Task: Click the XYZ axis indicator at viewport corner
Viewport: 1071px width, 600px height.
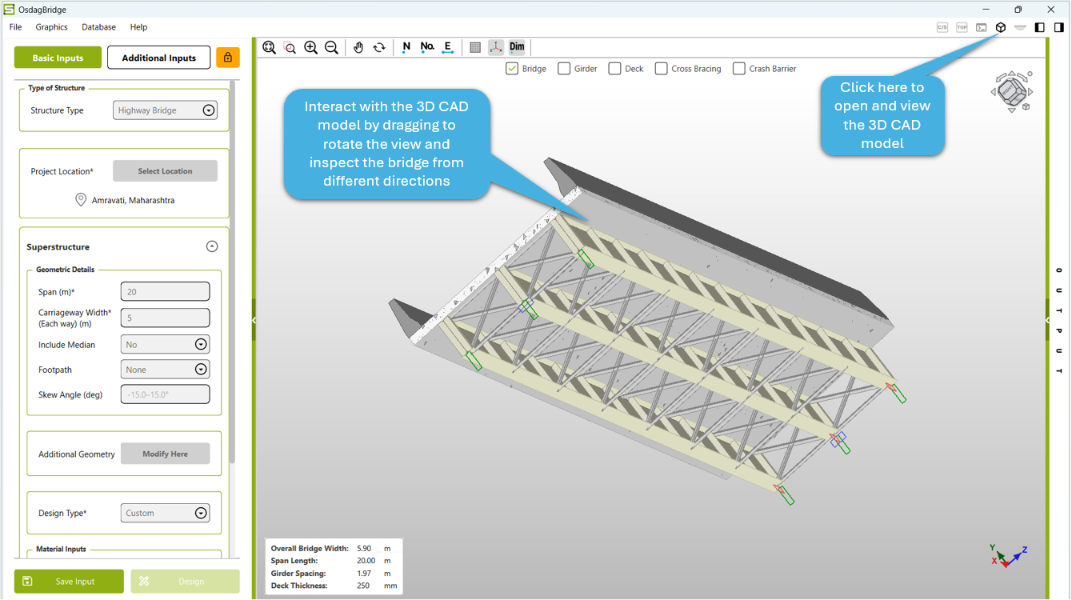Action: coord(1008,555)
